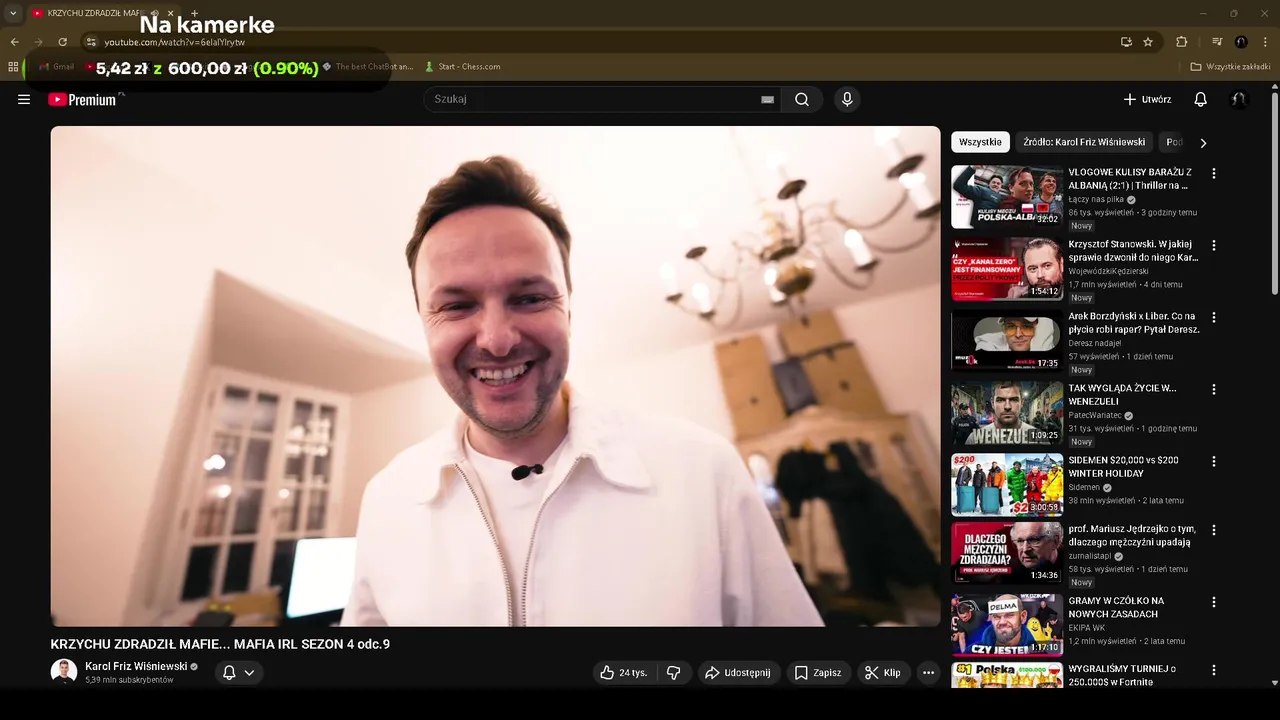Open options for VLOGOWE KULISY BARAŻU video
1280x720 pixels.
click(x=1214, y=173)
